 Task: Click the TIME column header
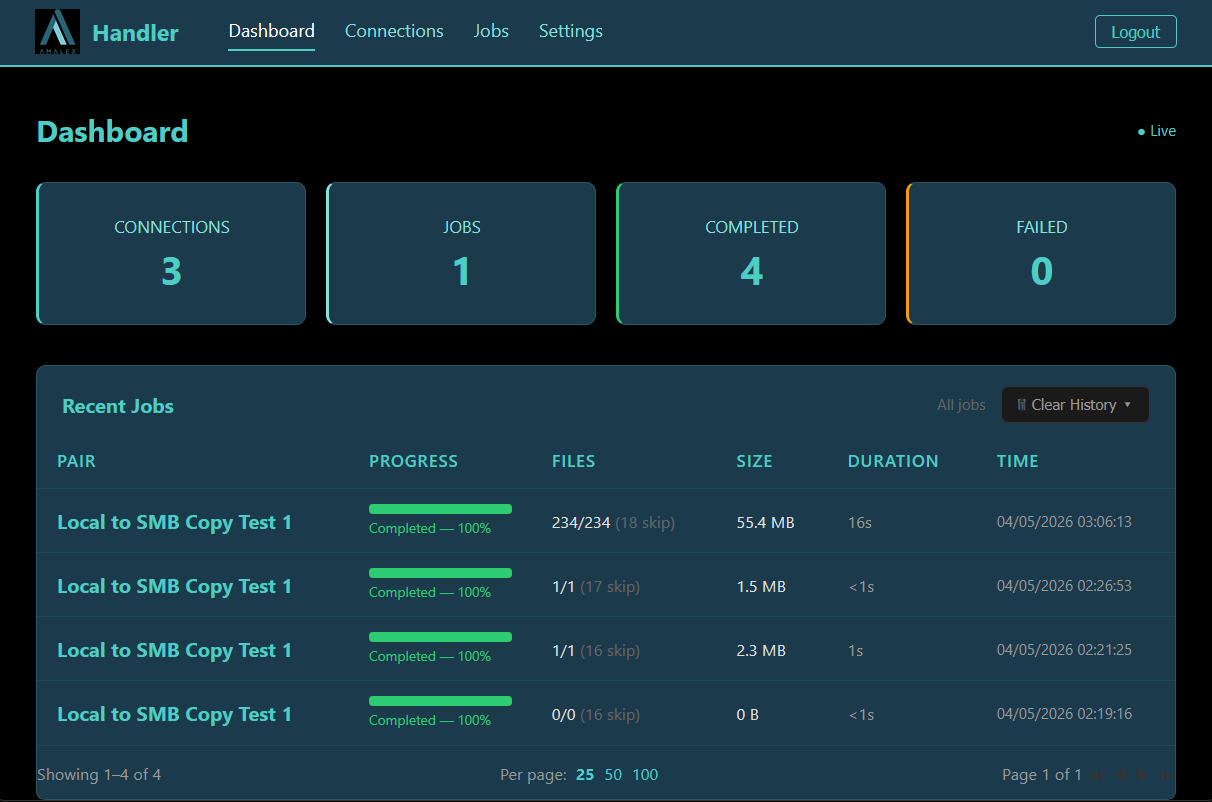click(1018, 461)
